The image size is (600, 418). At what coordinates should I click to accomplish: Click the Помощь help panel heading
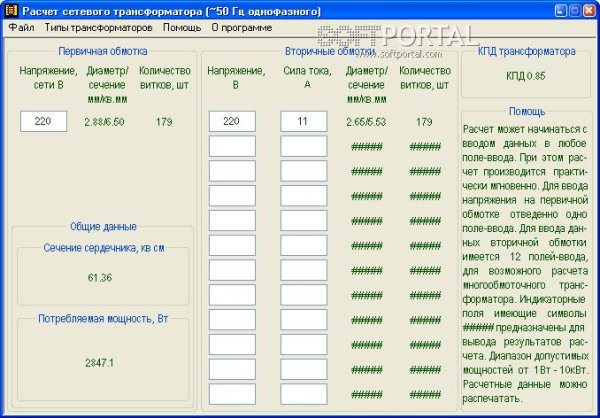pos(527,112)
